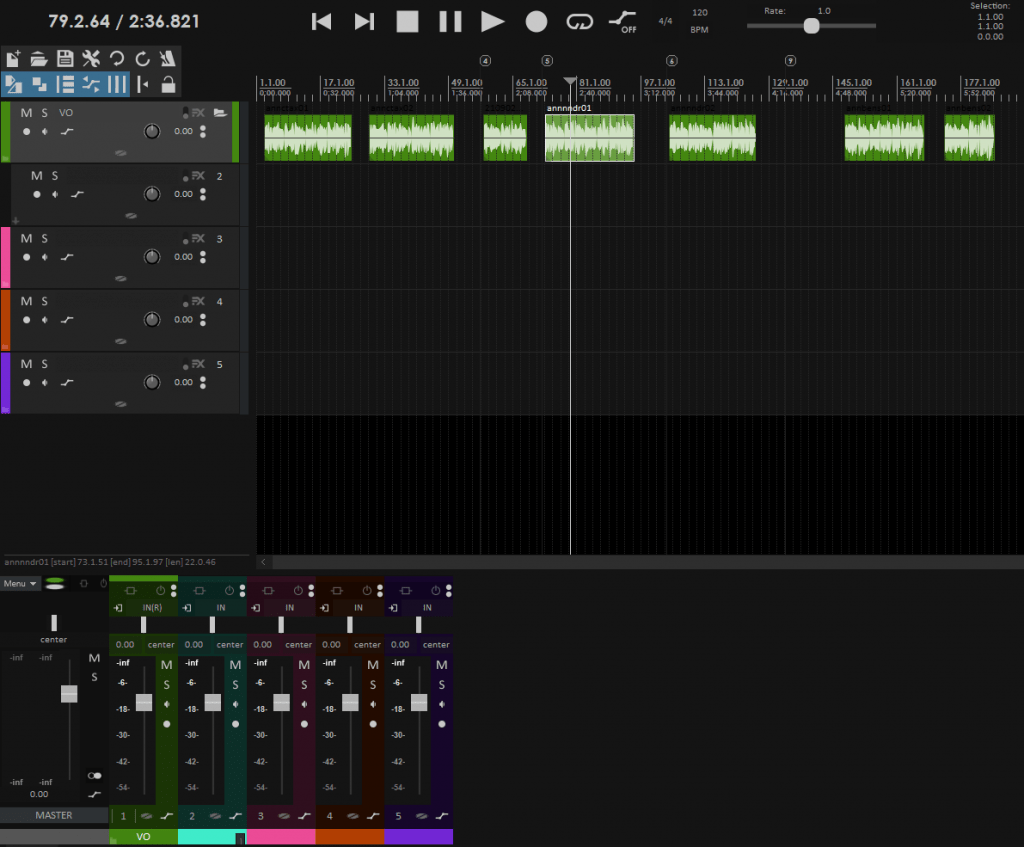
Task: Click the folder icon on VO track
Action: [x=220, y=112]
